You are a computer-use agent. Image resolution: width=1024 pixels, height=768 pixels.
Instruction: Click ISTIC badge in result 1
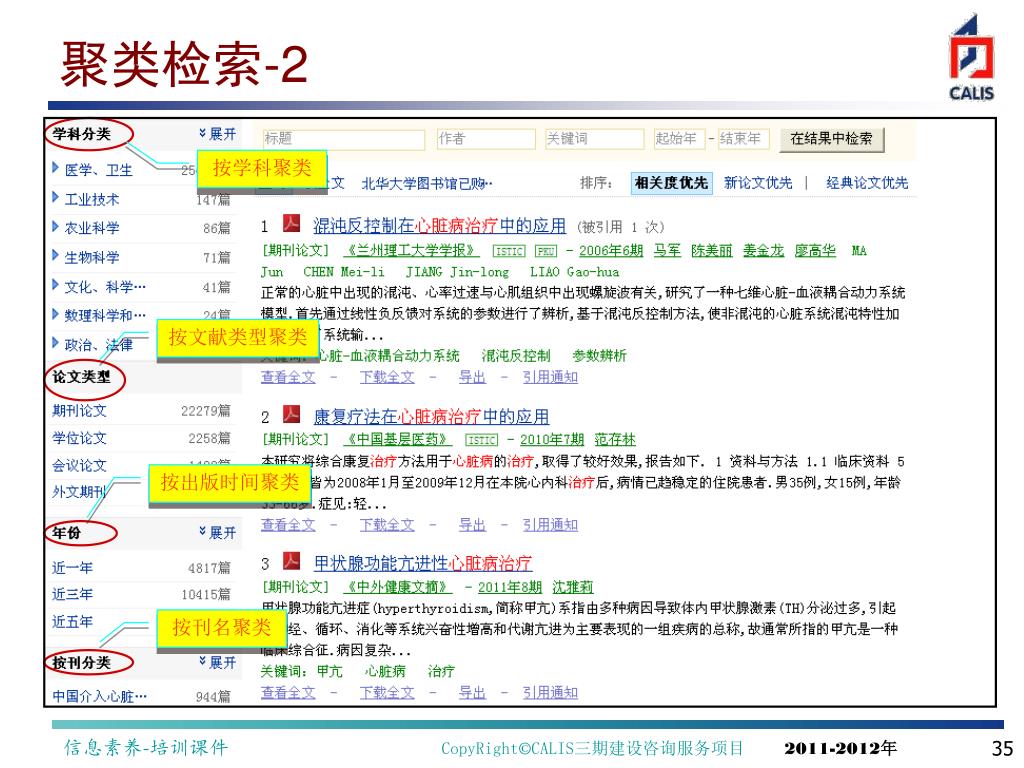click(509, 251)
